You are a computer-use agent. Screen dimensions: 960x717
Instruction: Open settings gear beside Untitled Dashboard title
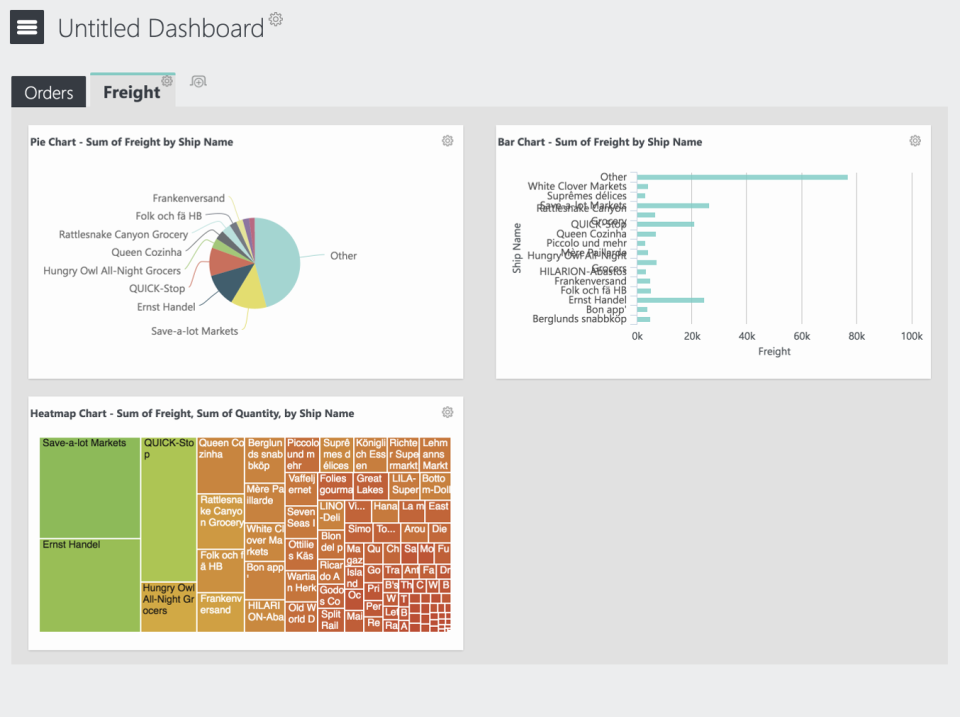click(274, 18)
